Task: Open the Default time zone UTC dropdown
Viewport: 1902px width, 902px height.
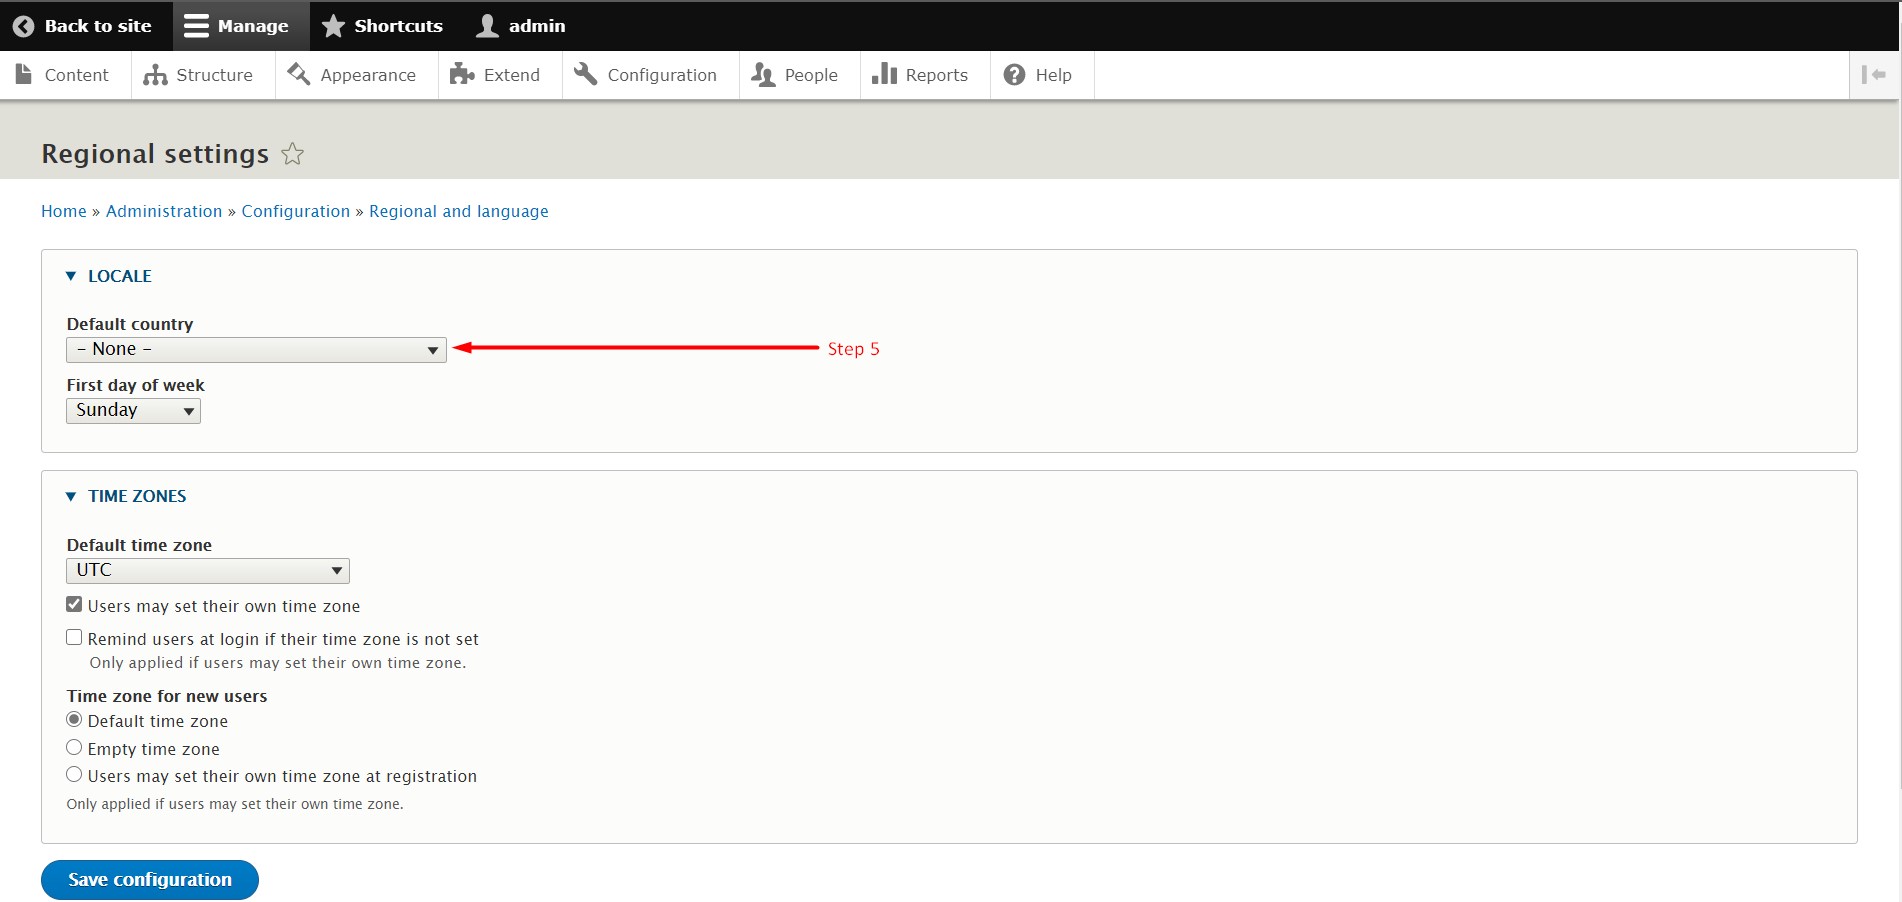Action: click(208, 571)
